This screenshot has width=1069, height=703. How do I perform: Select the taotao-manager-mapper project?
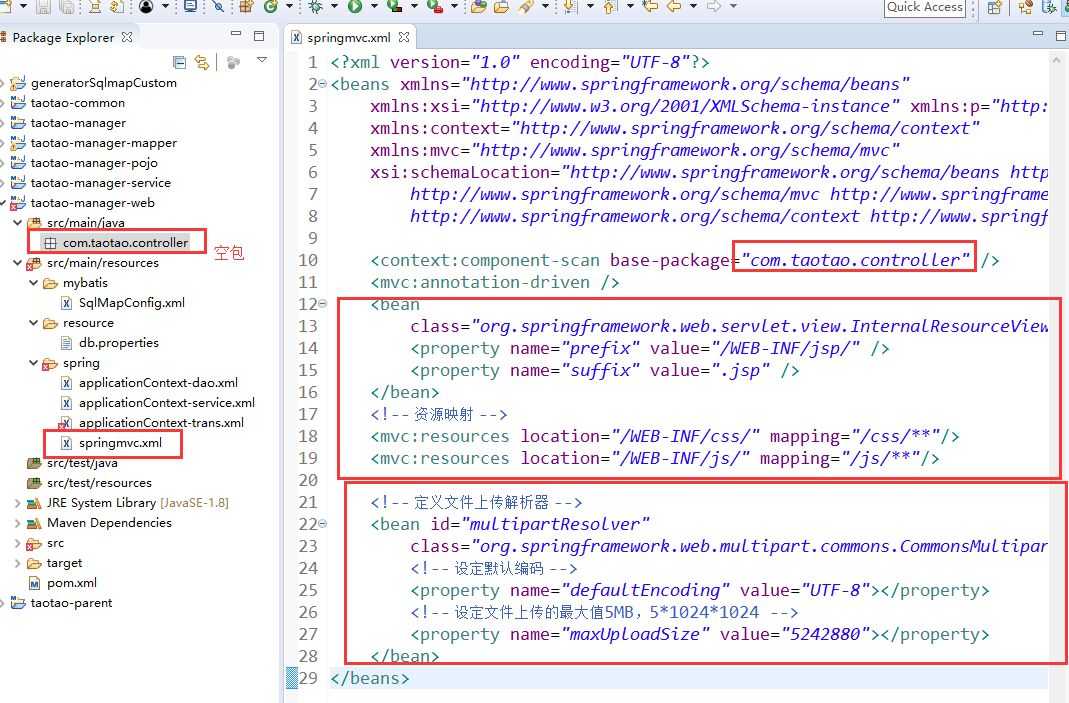[x=104, y=143]
